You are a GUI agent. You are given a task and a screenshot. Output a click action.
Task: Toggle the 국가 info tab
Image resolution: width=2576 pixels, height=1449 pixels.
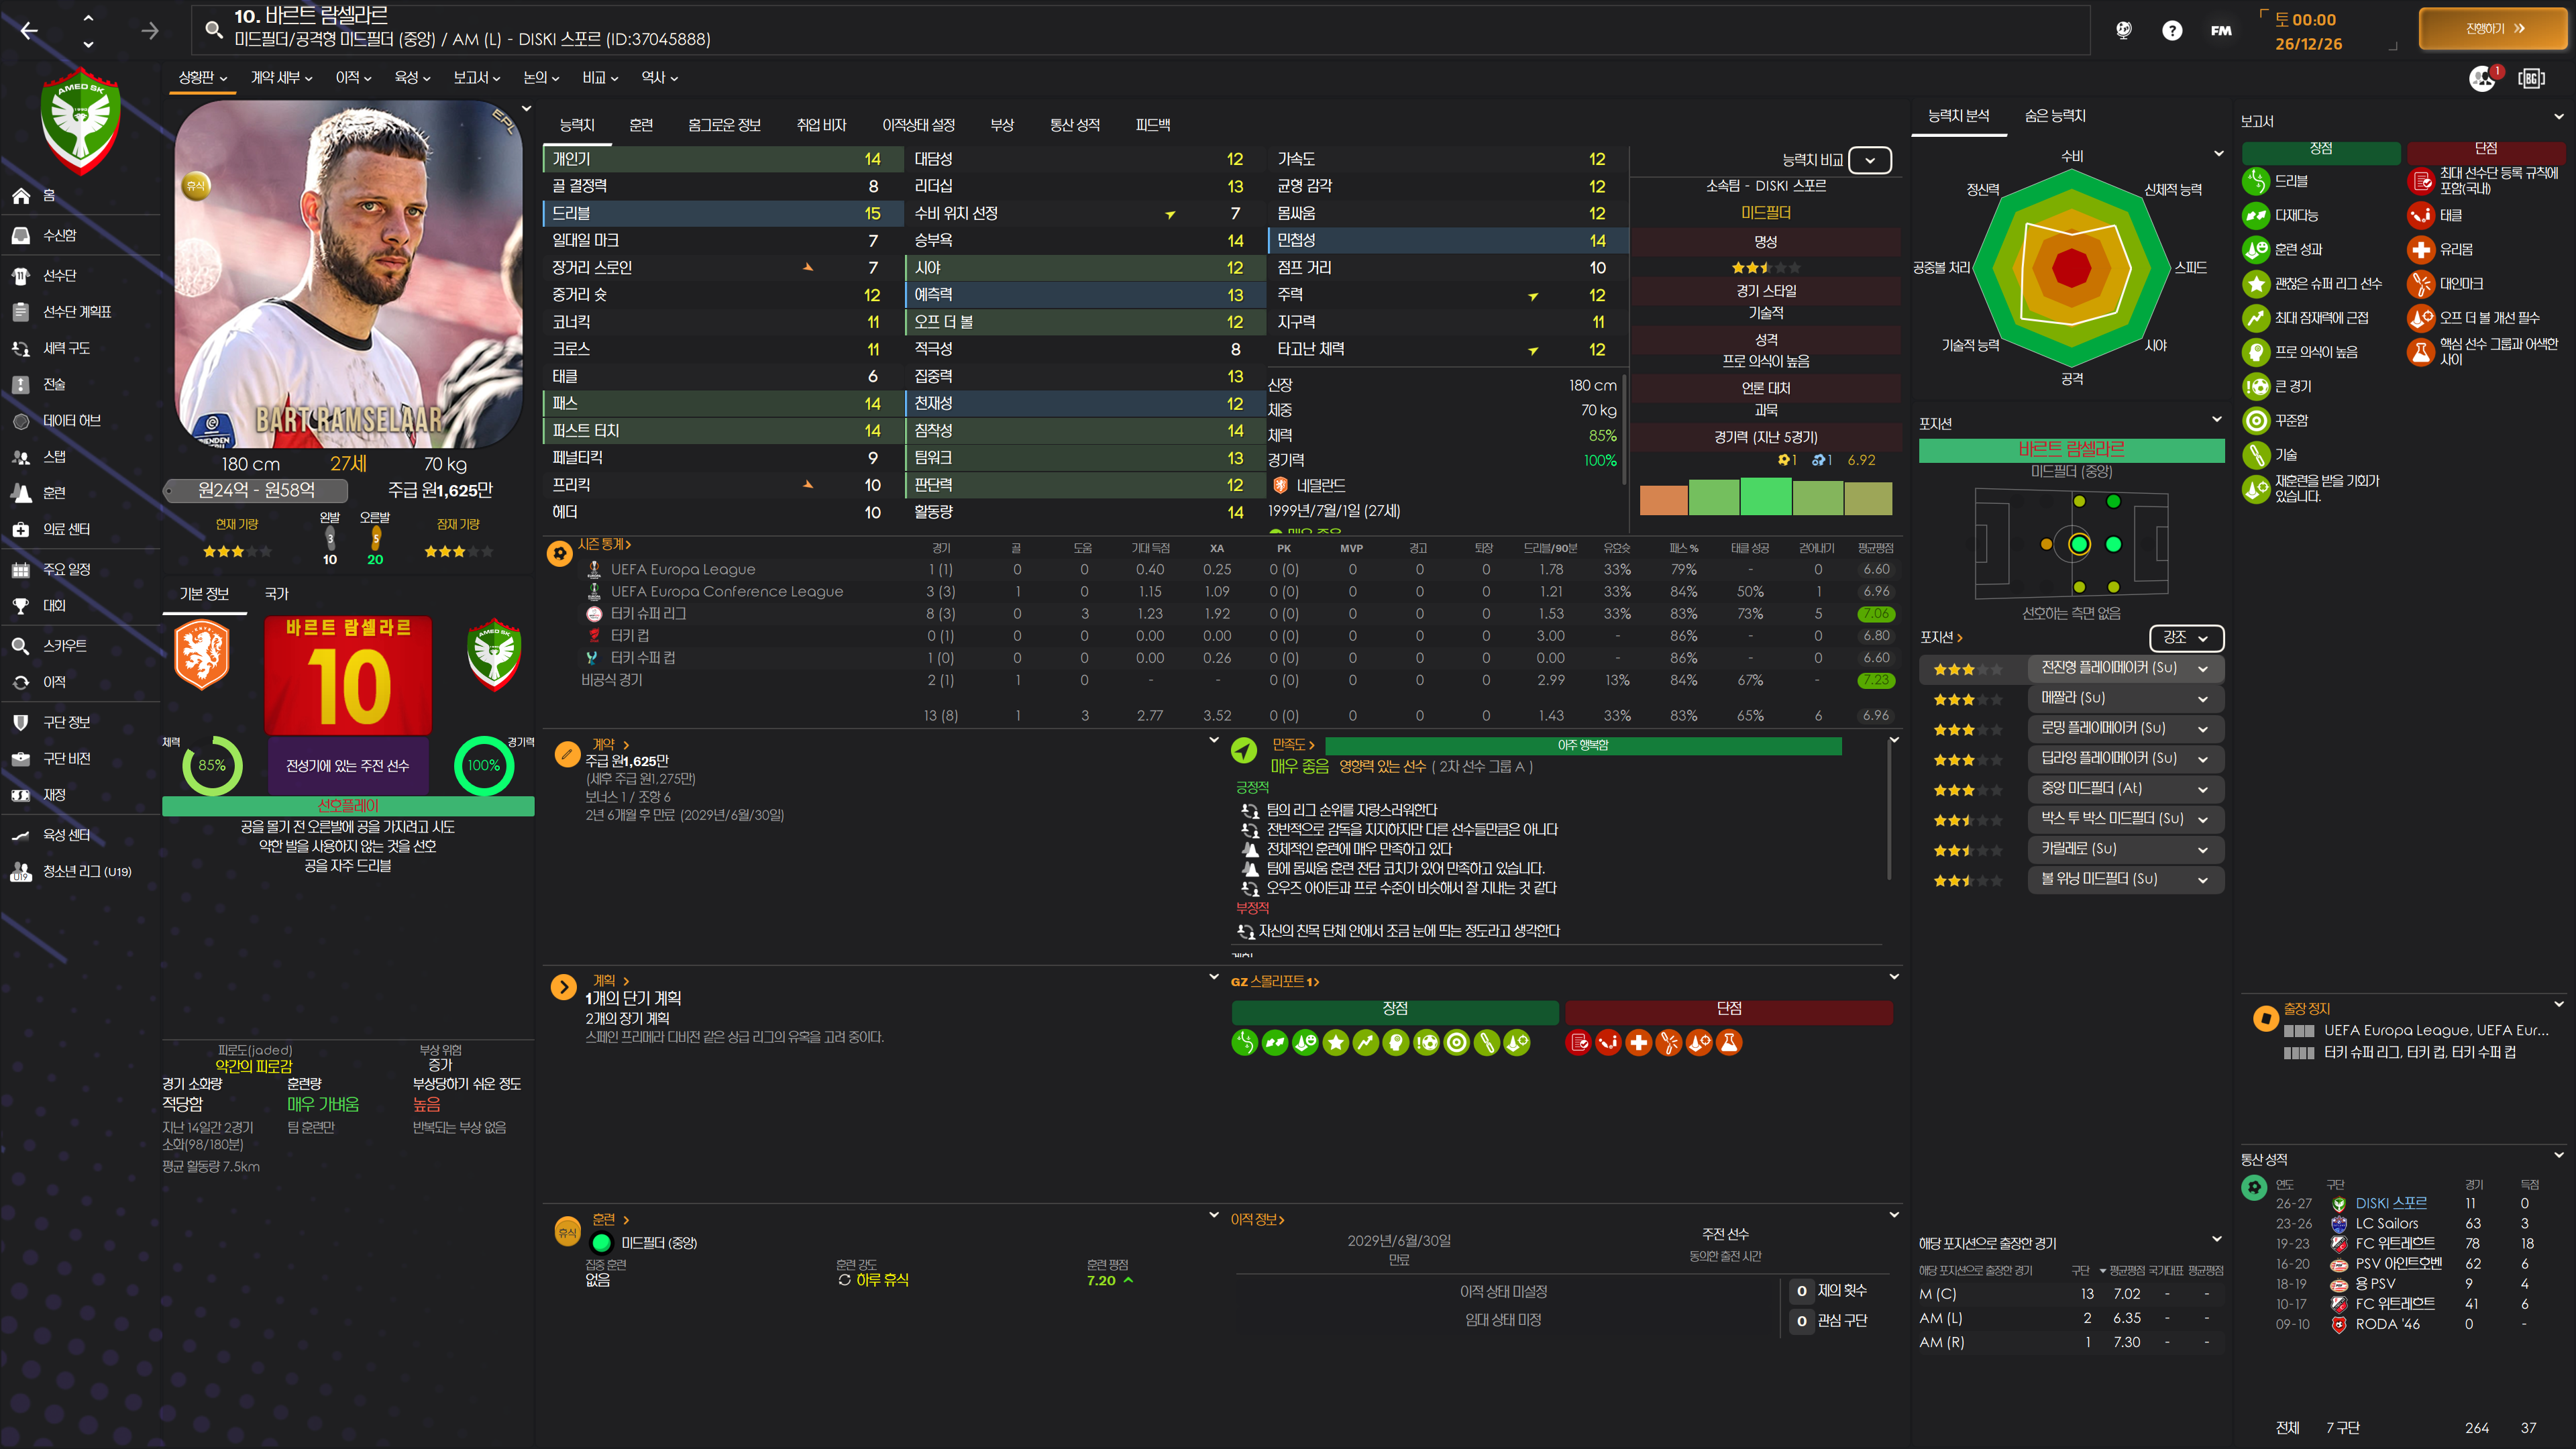coord(276,594)
